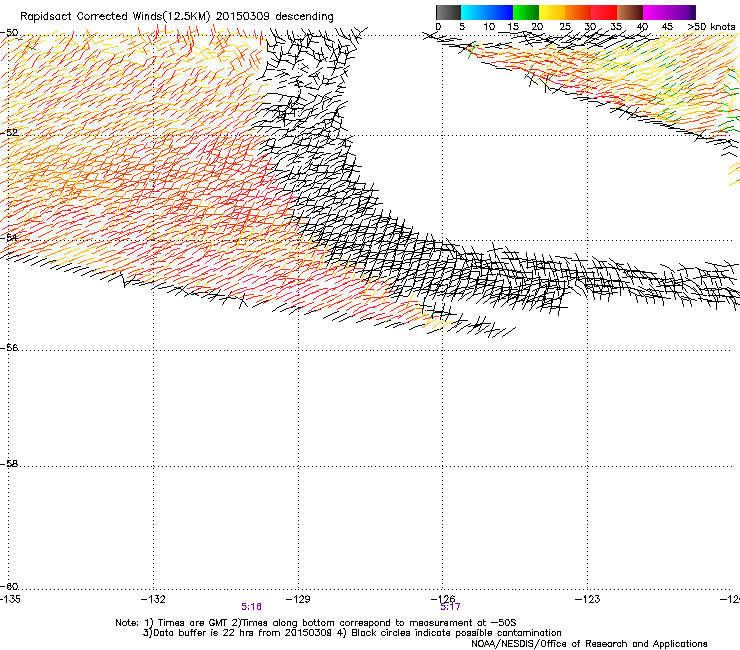The image size is (740, 650).
Task: Select the green 15–20 knots legend color
Action: point(526,12)
